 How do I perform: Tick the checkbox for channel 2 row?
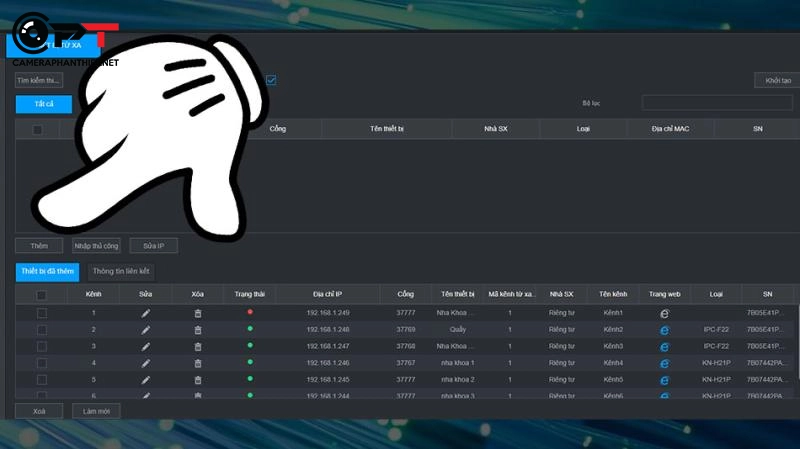click(41, 330)
